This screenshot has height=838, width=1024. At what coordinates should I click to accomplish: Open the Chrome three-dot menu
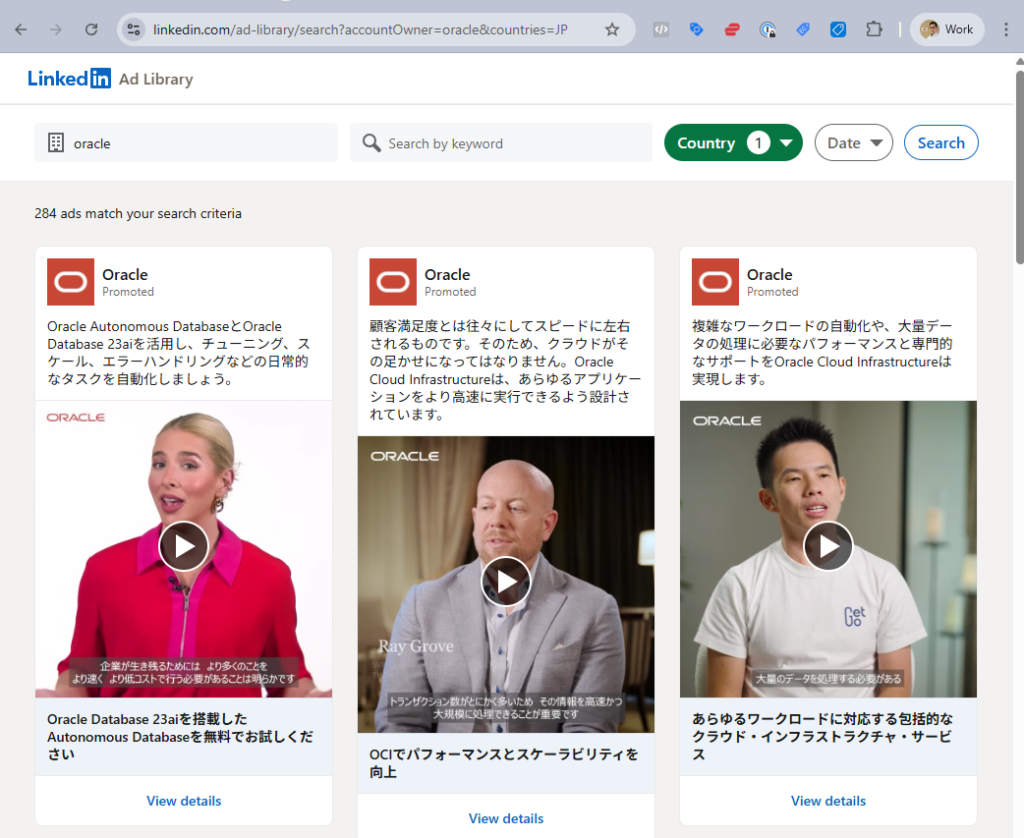(1006, 29)
